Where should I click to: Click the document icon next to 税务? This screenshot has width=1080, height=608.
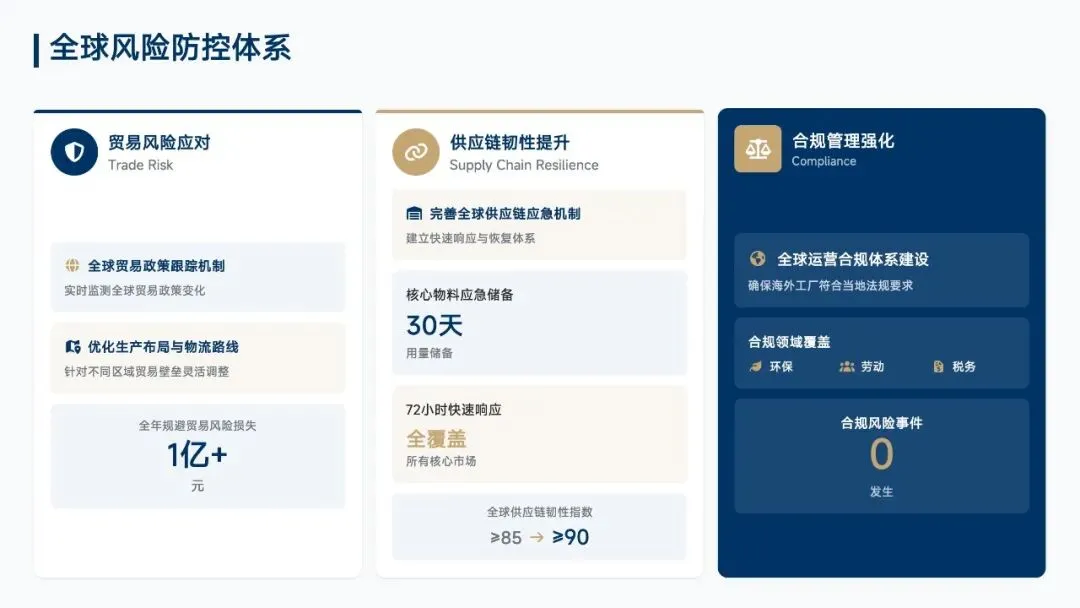point(938,366)
